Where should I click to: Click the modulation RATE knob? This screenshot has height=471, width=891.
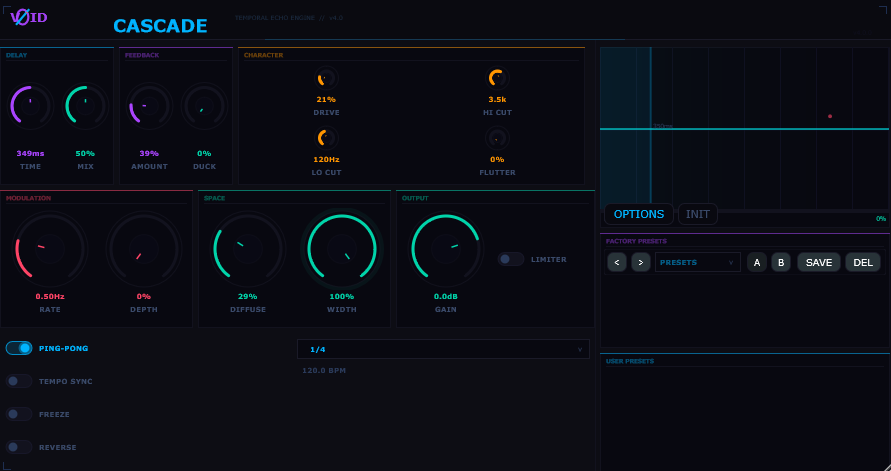tap(50, 249)
